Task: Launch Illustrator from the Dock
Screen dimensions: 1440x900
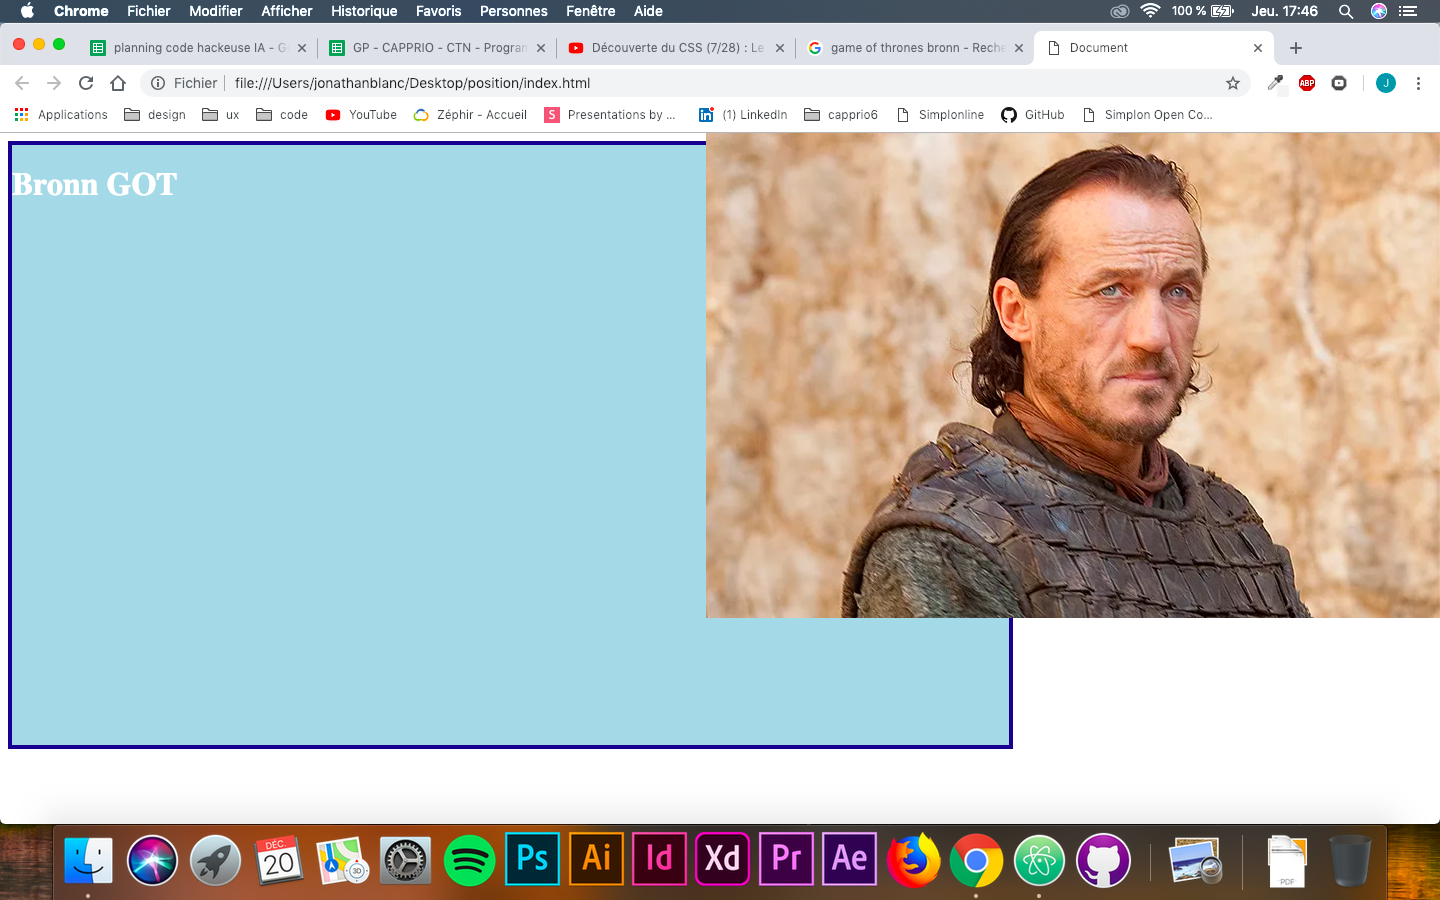Action: [596, 859]
